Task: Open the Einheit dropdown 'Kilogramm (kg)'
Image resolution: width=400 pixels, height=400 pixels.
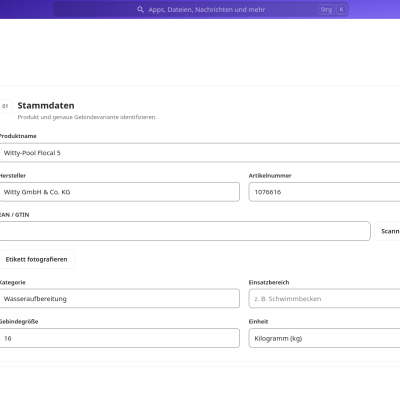Action: [324, 338]
